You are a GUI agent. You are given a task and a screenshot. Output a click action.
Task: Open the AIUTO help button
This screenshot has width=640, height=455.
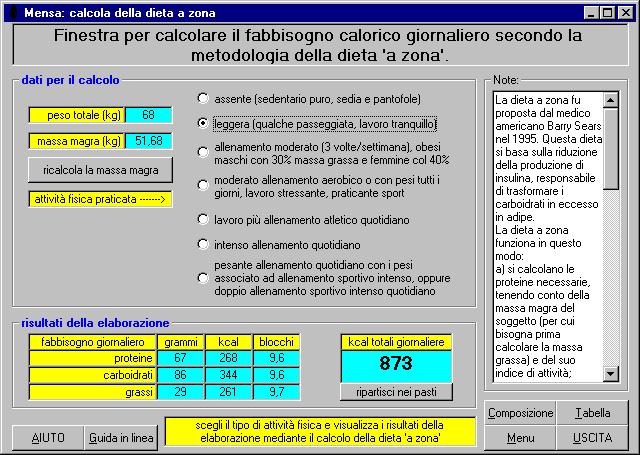[48, 438]
